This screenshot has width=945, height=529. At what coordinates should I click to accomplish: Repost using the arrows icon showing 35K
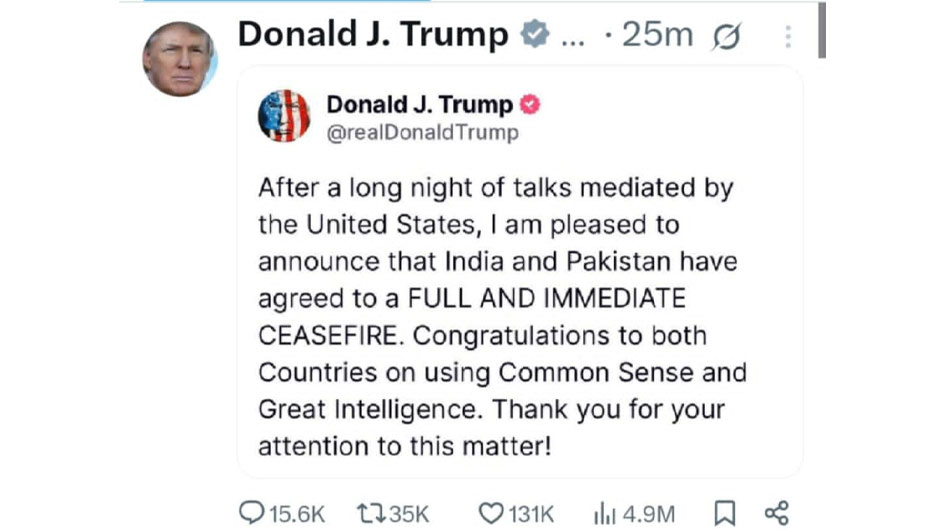pos(372,514)
